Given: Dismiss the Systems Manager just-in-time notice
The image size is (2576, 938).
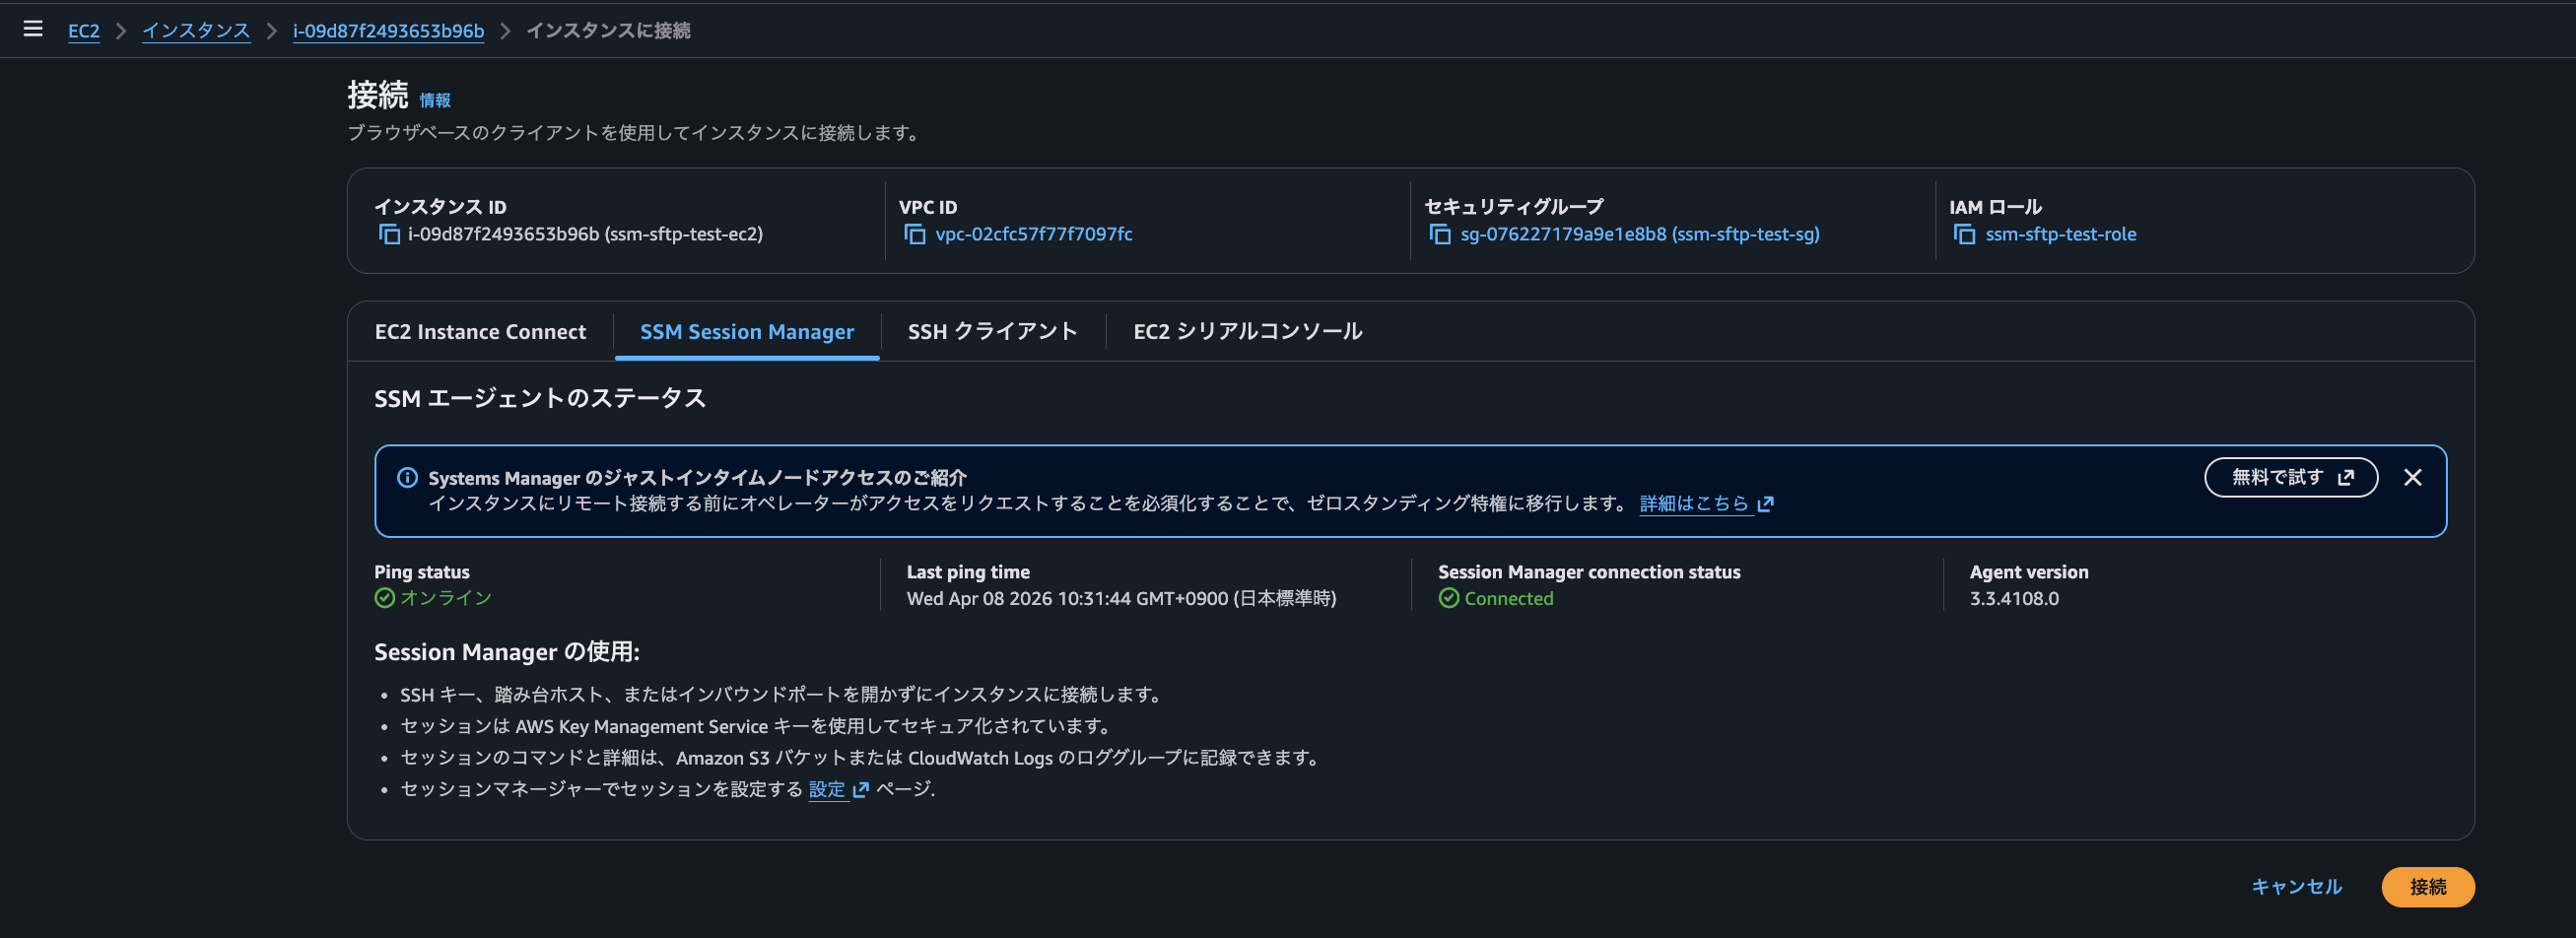Looking at the screenshot, I should [x=2413, y=477].
